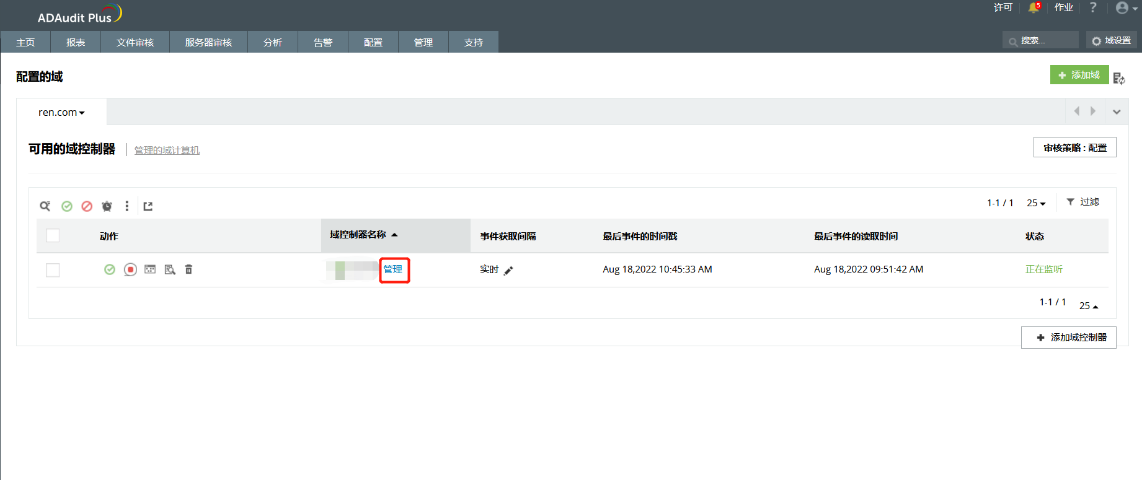Edit the 实时 event interval with pencil icon

click(508, 270)
